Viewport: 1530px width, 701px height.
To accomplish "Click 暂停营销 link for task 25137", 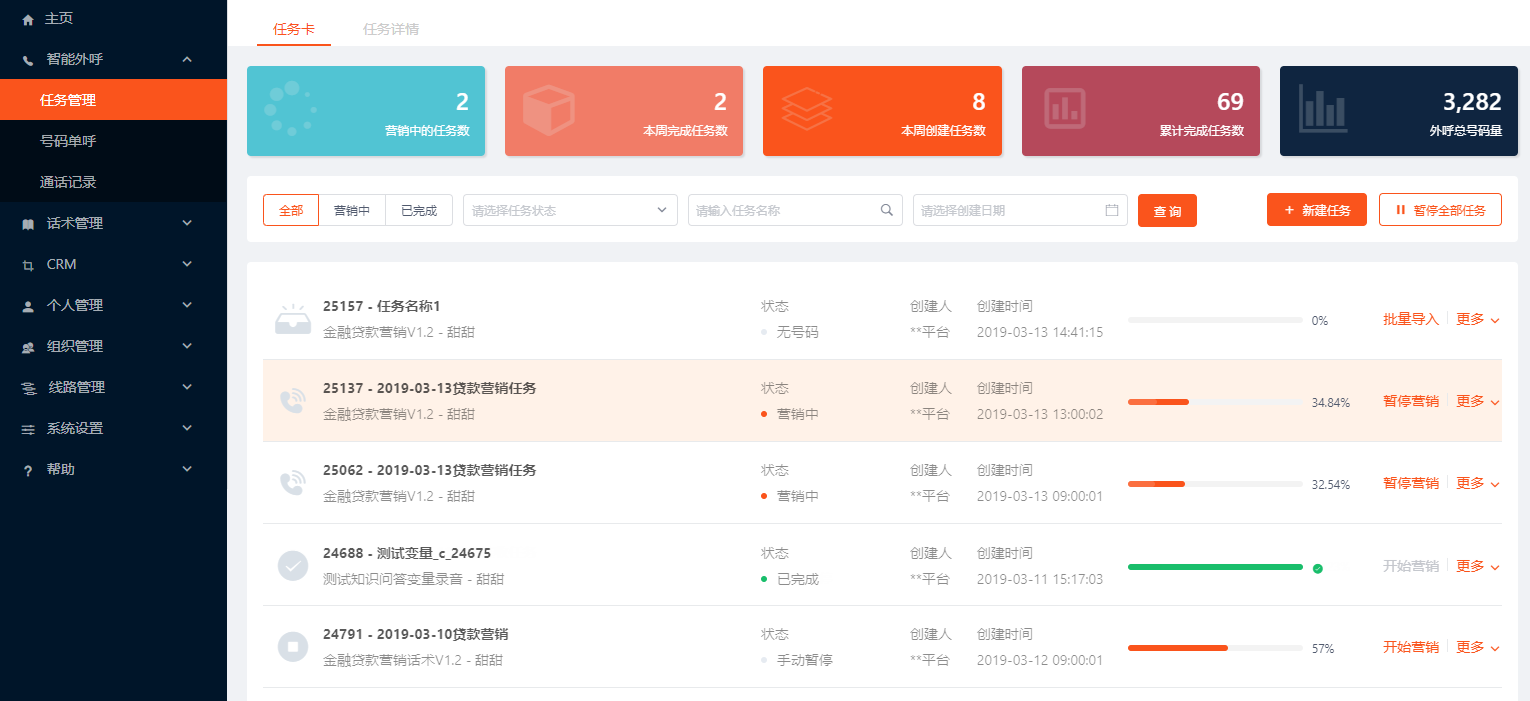I will coord(1411,401).
